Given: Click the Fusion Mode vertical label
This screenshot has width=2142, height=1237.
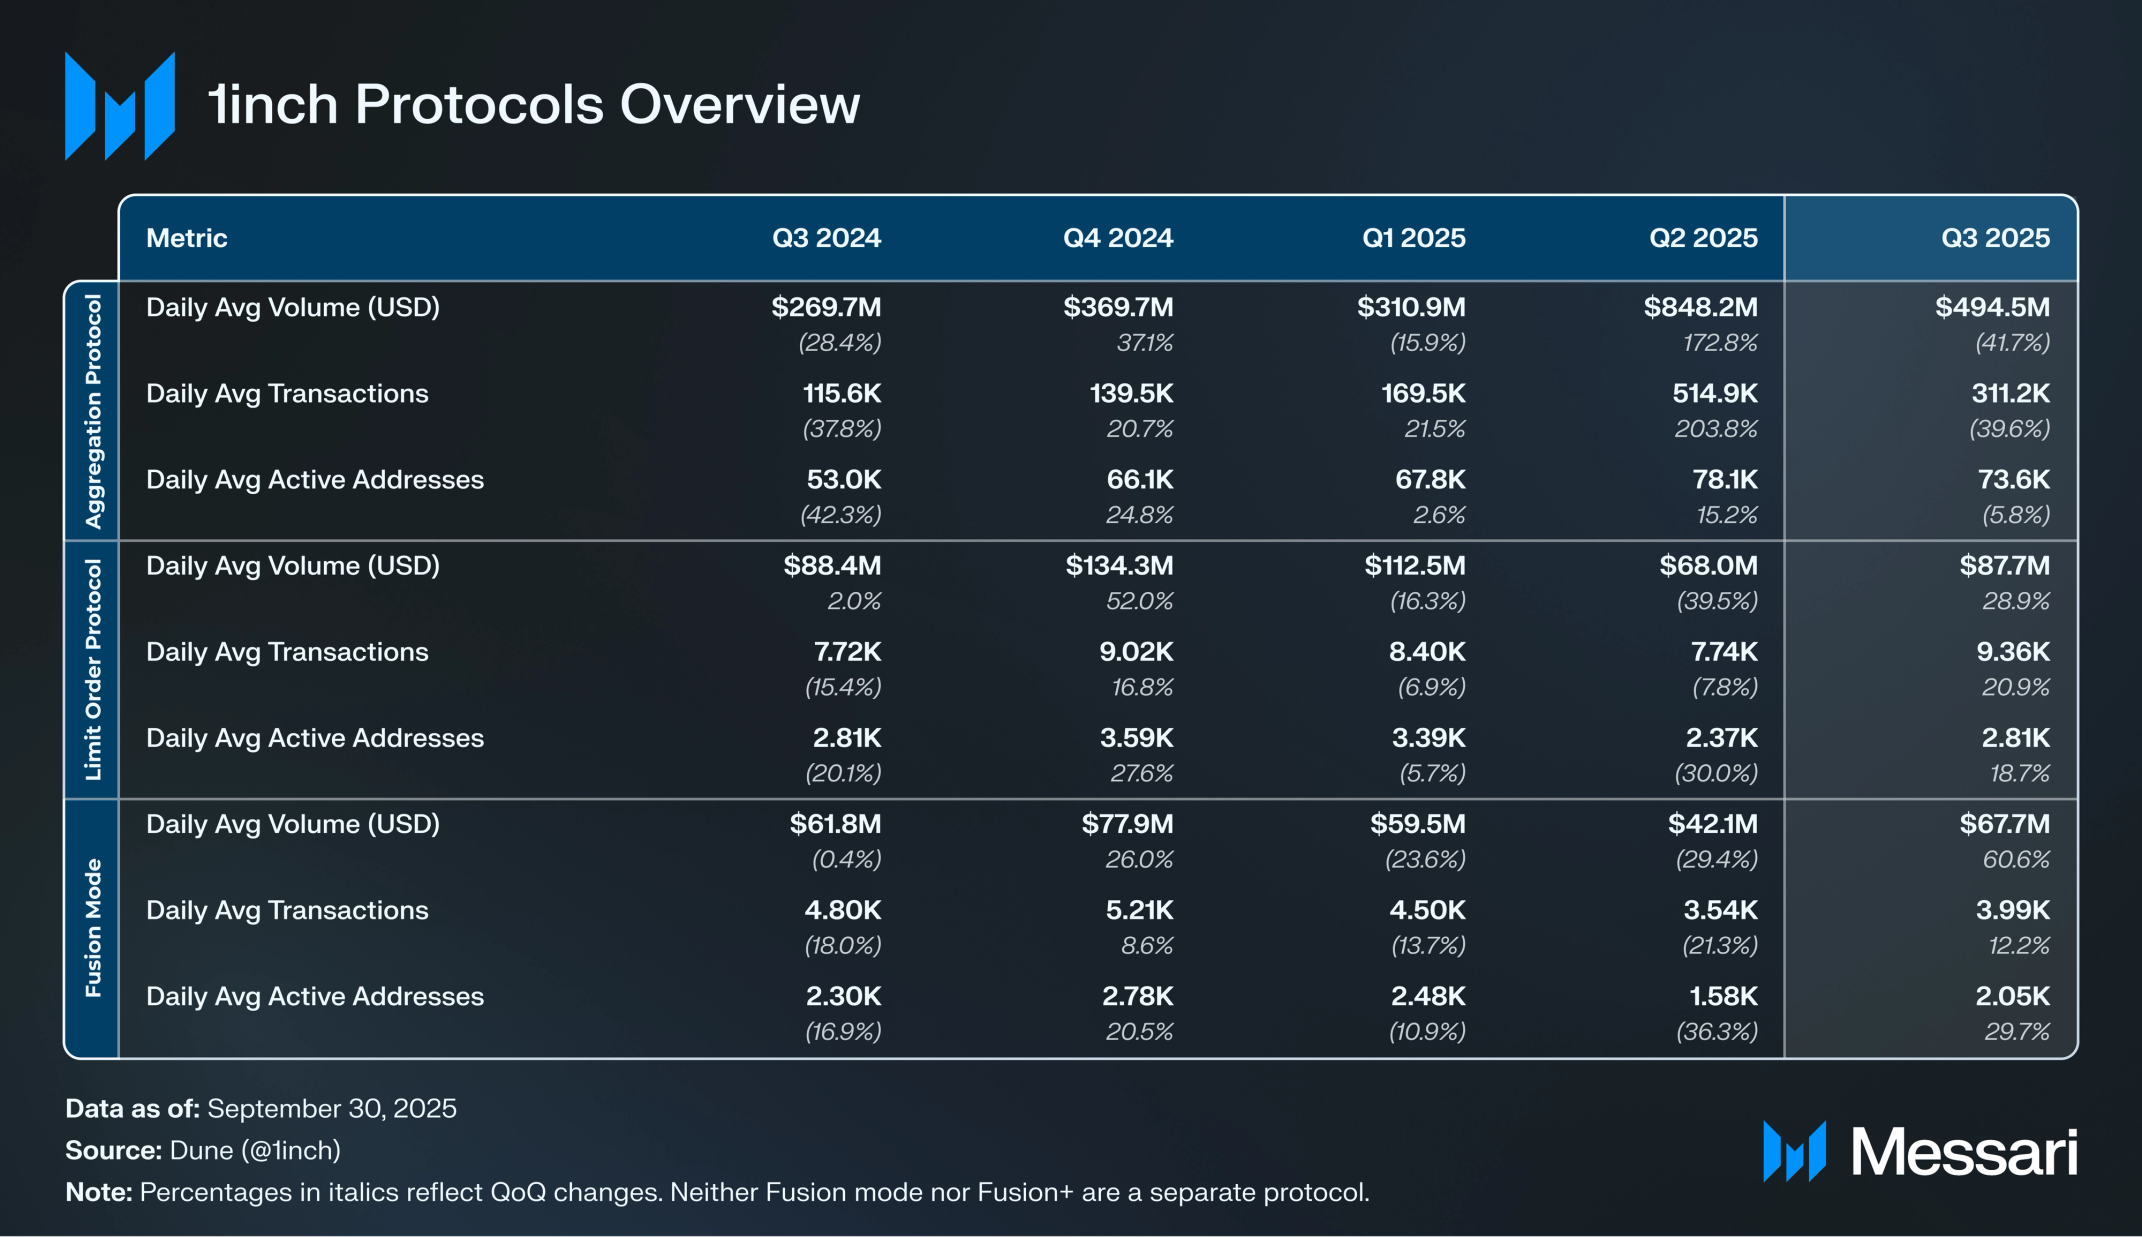Looking at the screenshot, I should click(x=93, y=928).
